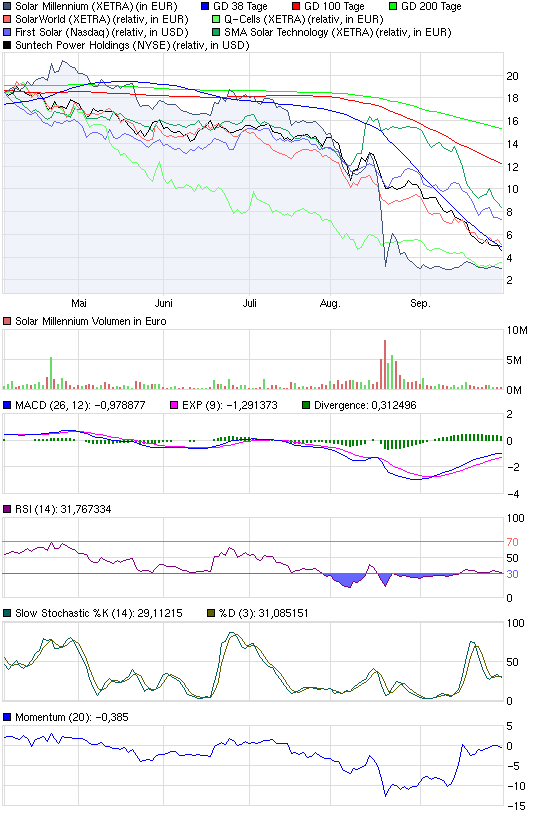Click the 'Sep.' month label on the axis

click(x=420, y=303)
